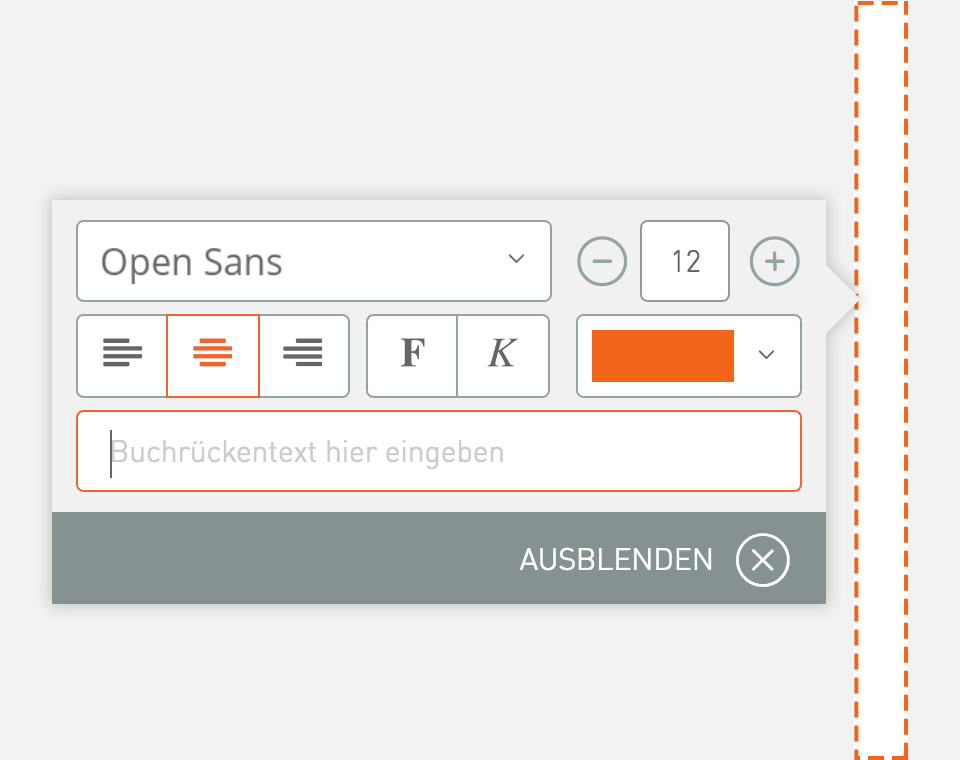Open the Open Sans font dropdown
Viewport: 960px width, 760px height.
point(313,261)
